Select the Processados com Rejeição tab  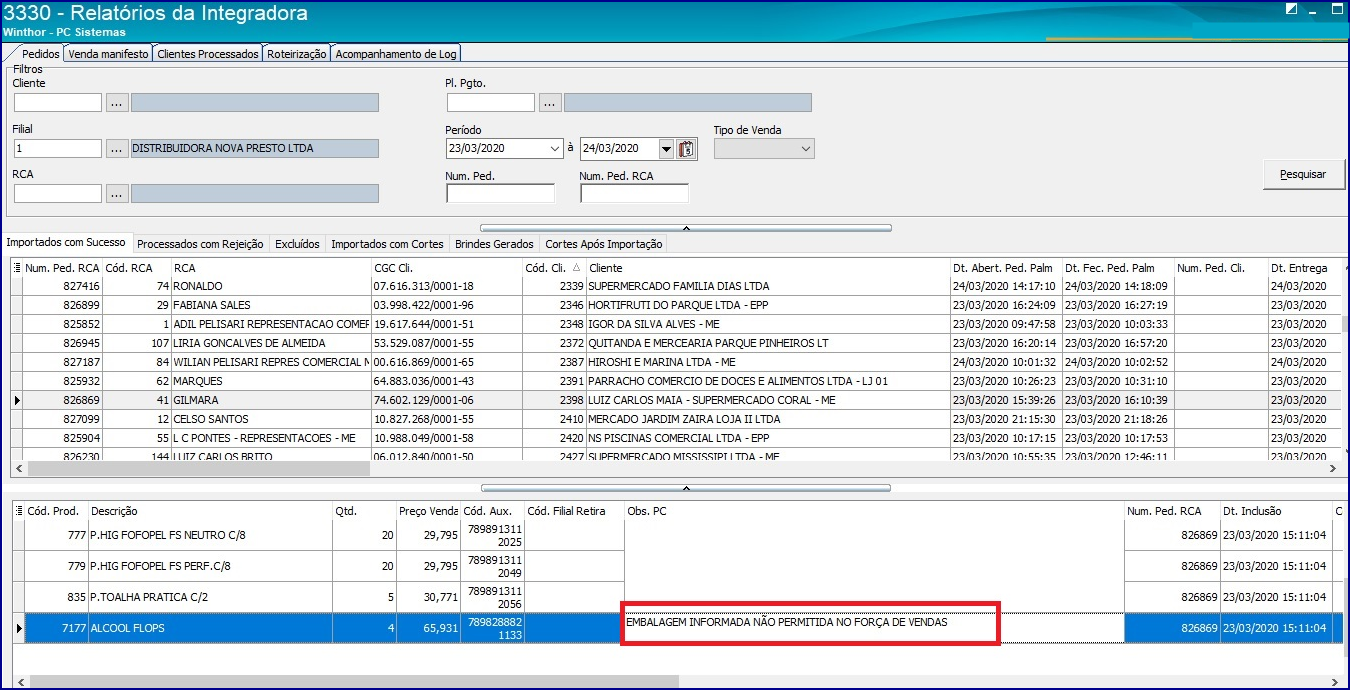pos(200,244)
